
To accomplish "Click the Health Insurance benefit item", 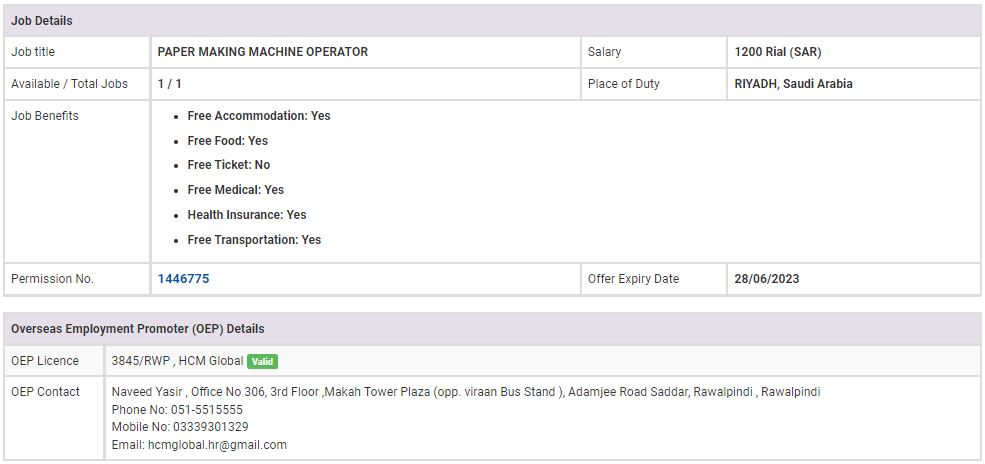I will click(x=246, y=215).
